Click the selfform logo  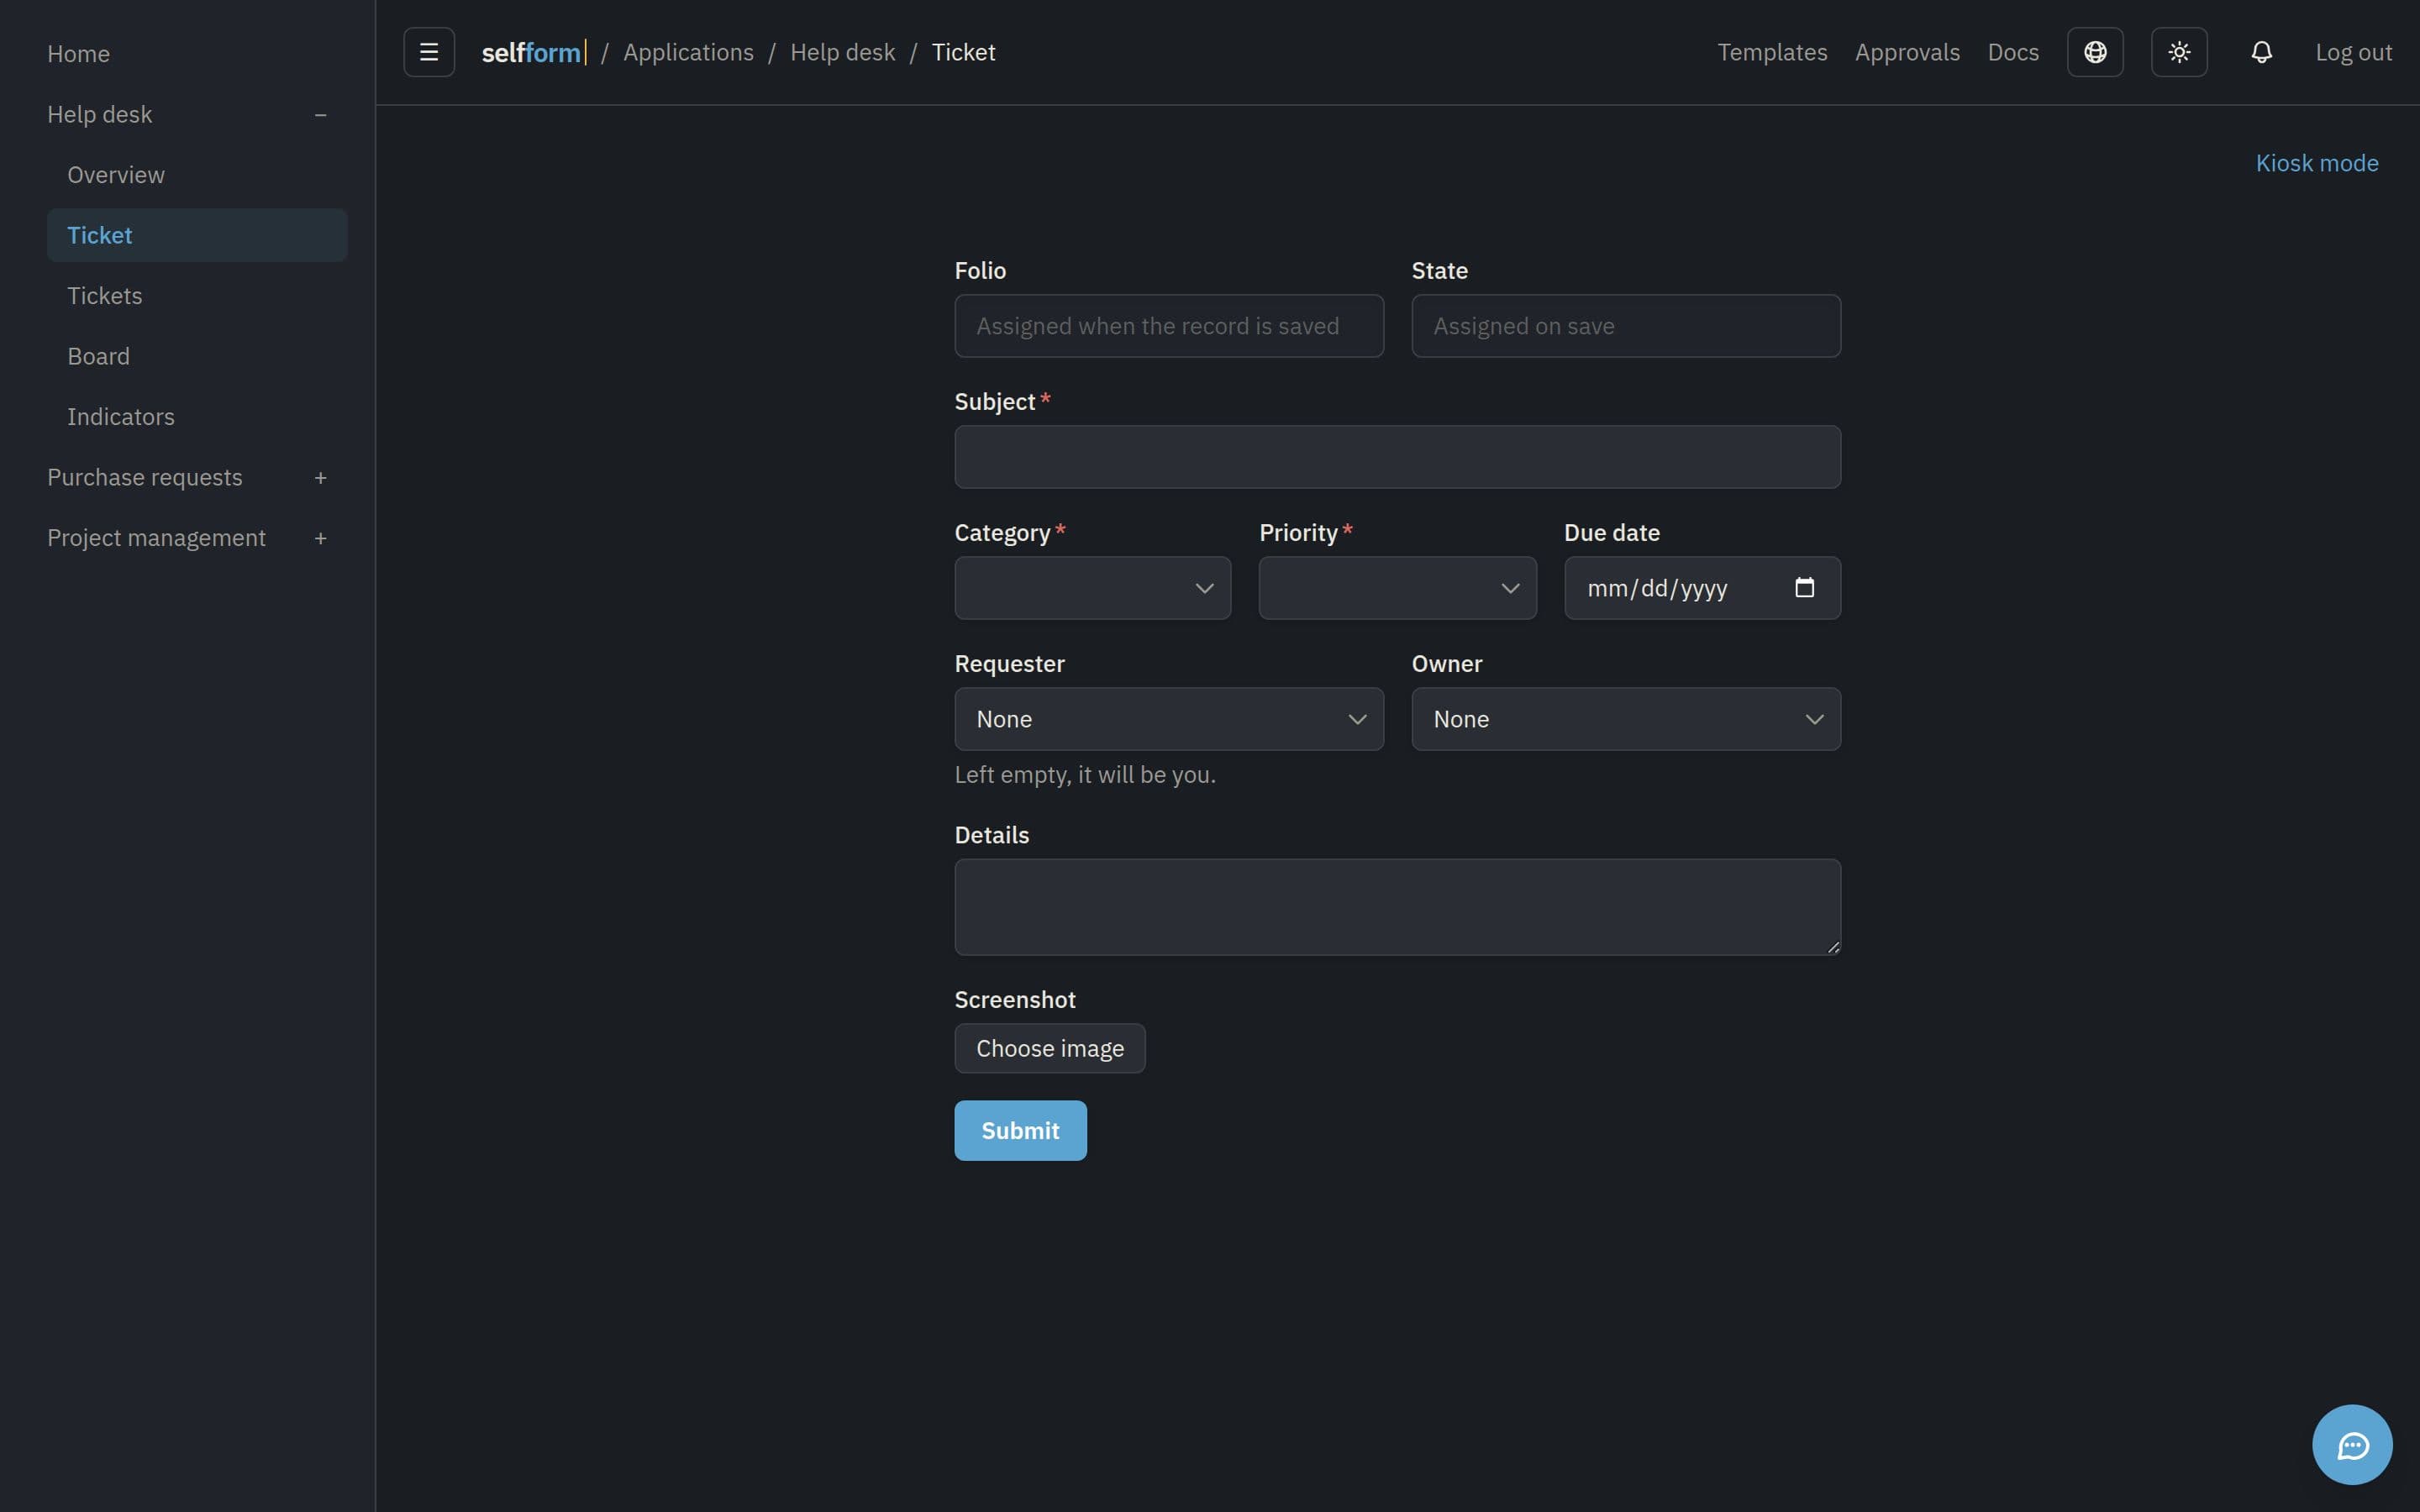pyautogui.click(x=533, y=52)
